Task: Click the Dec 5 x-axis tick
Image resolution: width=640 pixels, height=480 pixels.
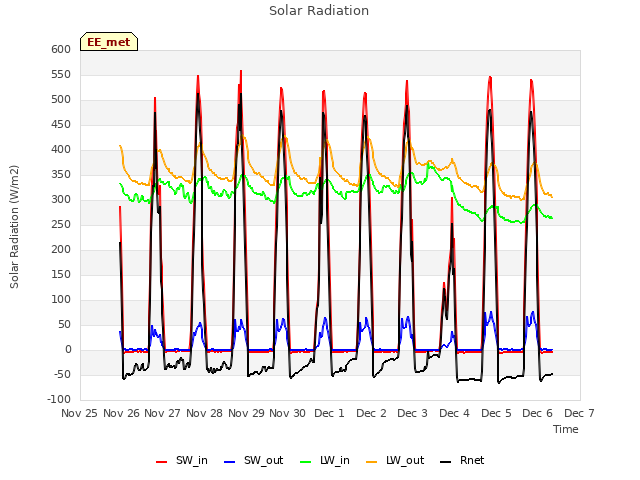Action: (x=496, y=413)
